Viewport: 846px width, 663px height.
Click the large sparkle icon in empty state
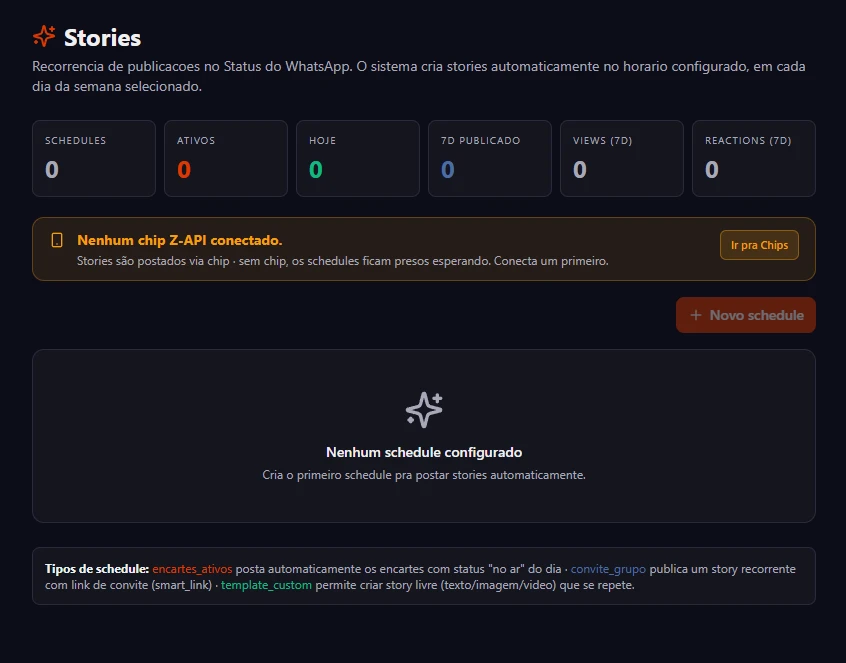pos(424,409)
